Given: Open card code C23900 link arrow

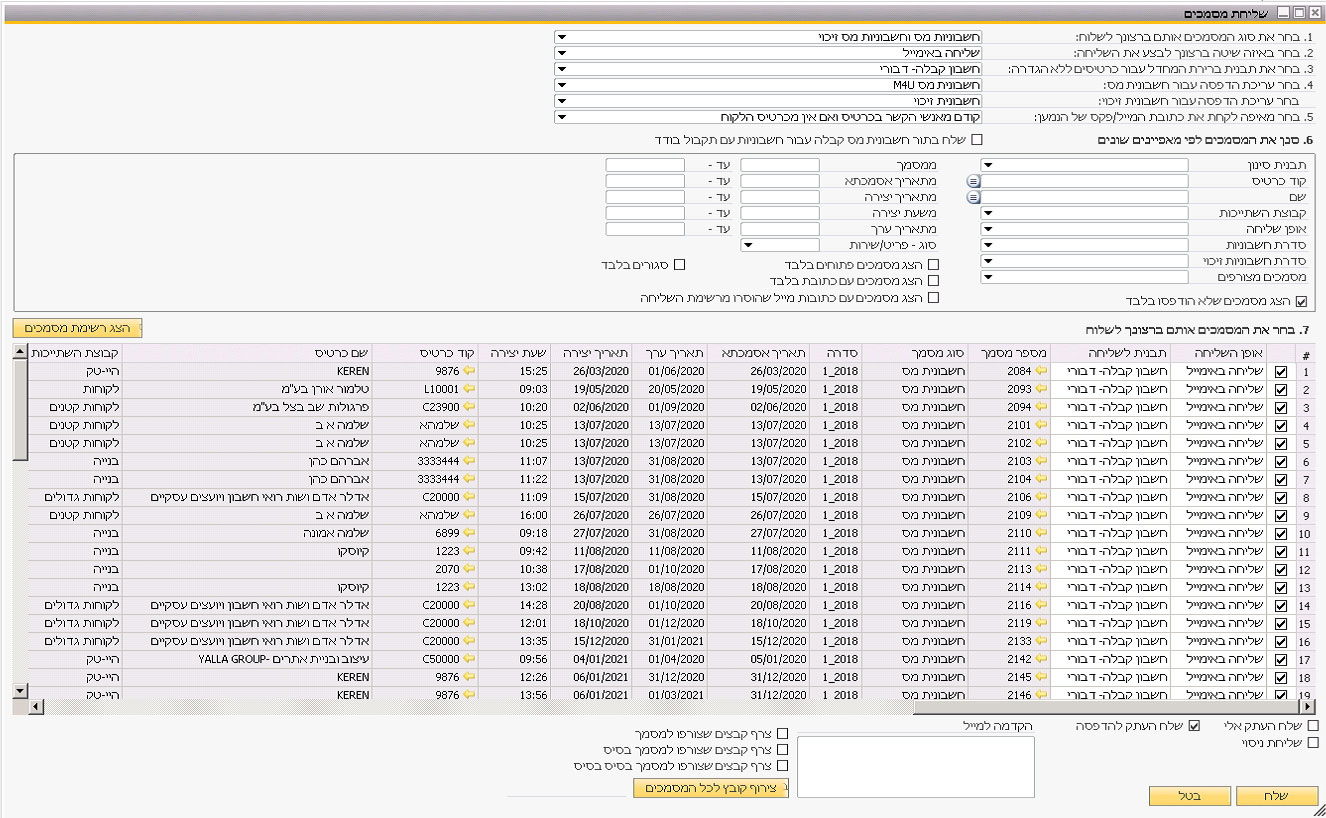Looking at the screenshot, I should pyautogui.click(x=469, y=407).
